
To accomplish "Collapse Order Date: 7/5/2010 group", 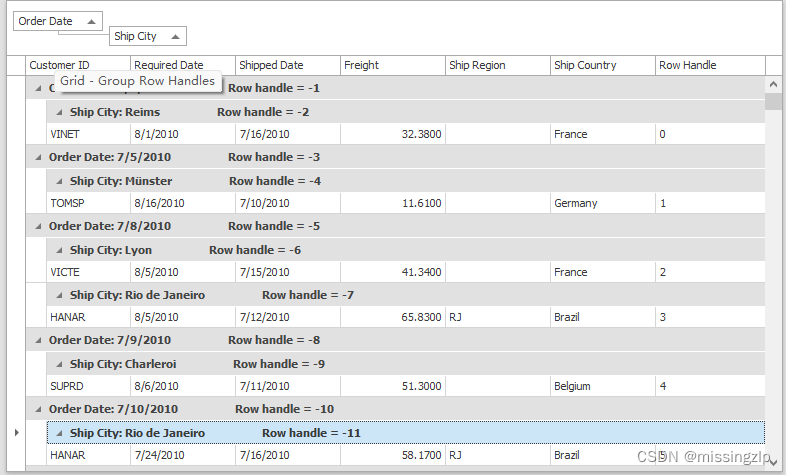I will [38, 157].
